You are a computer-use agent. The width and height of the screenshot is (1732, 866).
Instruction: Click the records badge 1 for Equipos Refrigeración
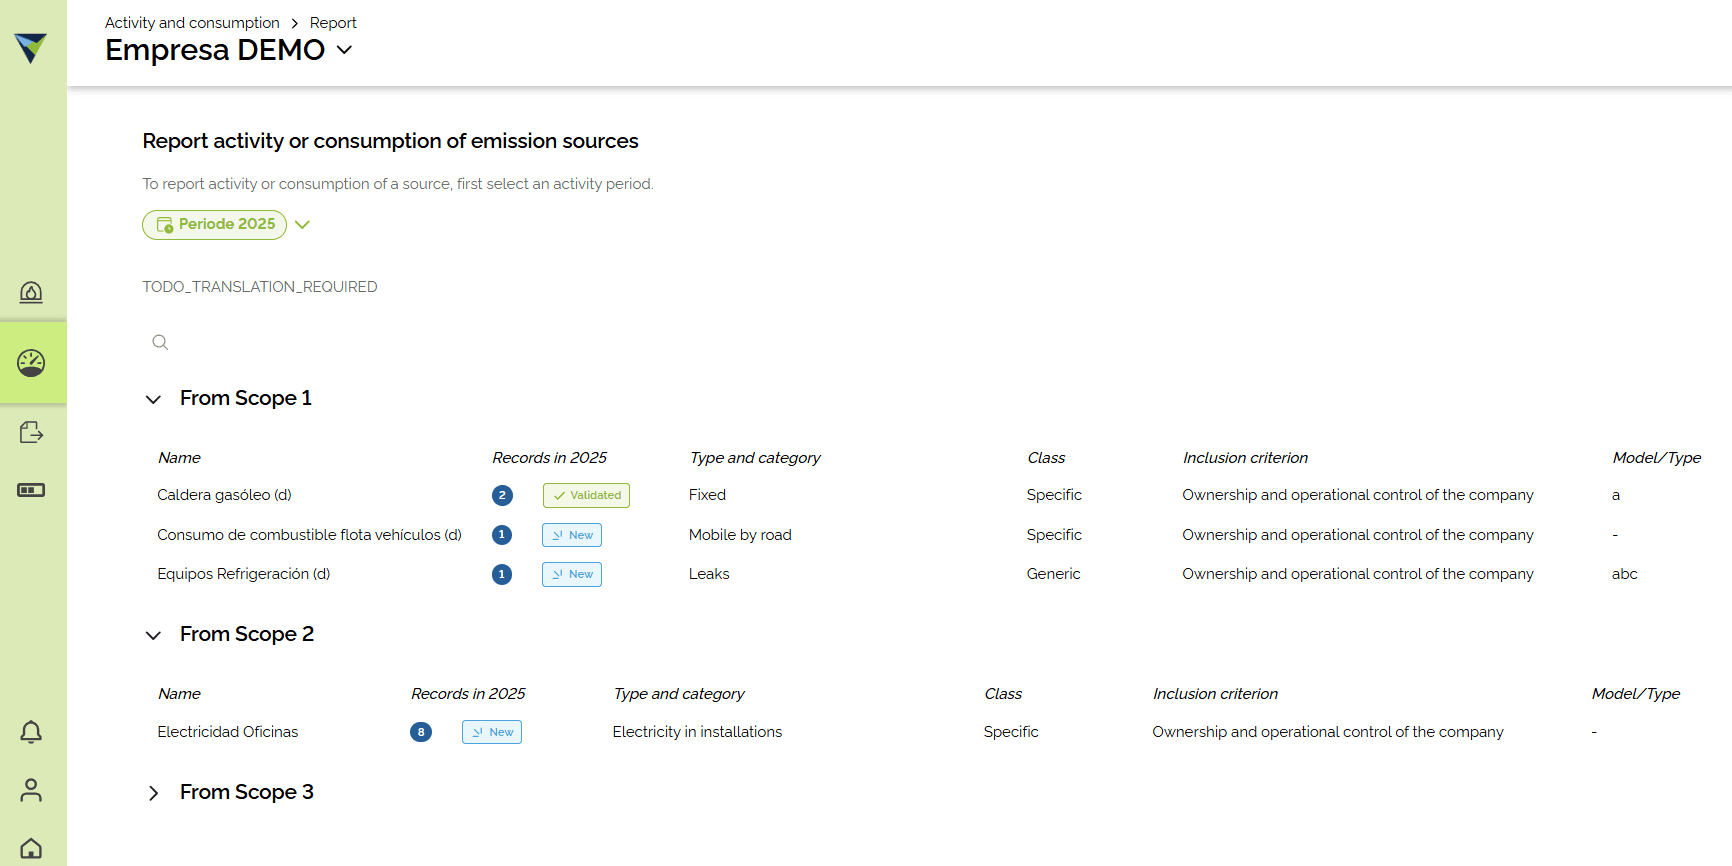502,574
